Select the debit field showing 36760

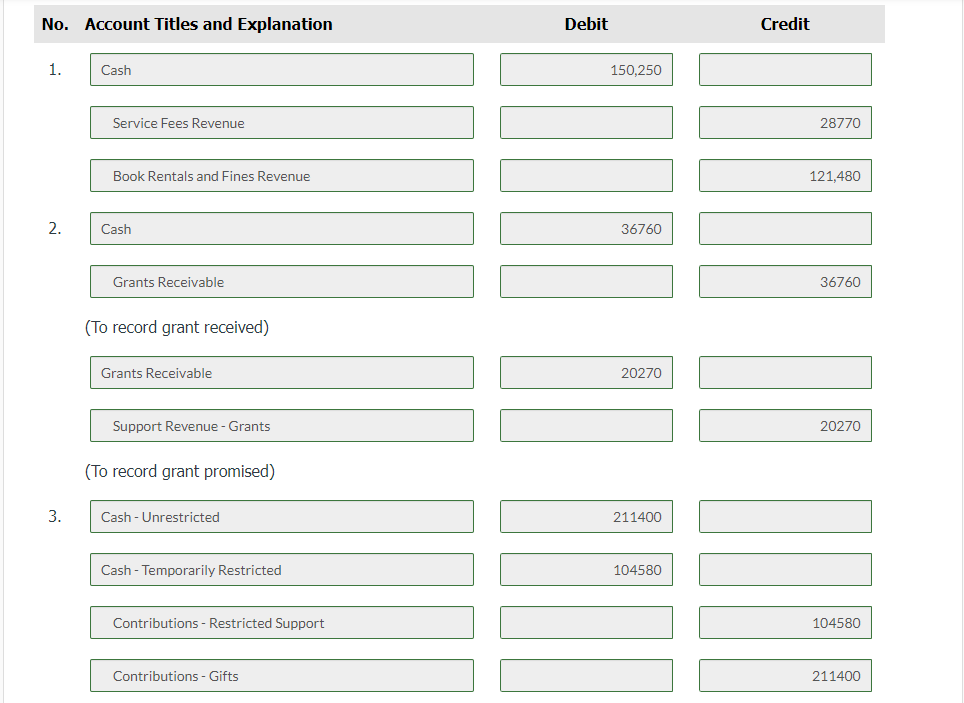pos(586,228)
